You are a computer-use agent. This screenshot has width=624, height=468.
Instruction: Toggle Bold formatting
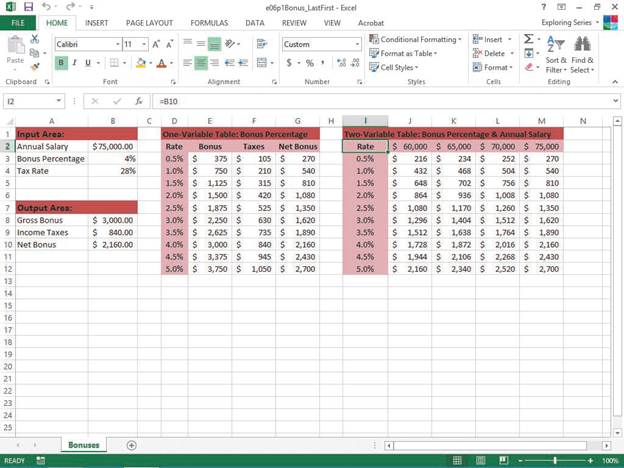coord(61,63)
